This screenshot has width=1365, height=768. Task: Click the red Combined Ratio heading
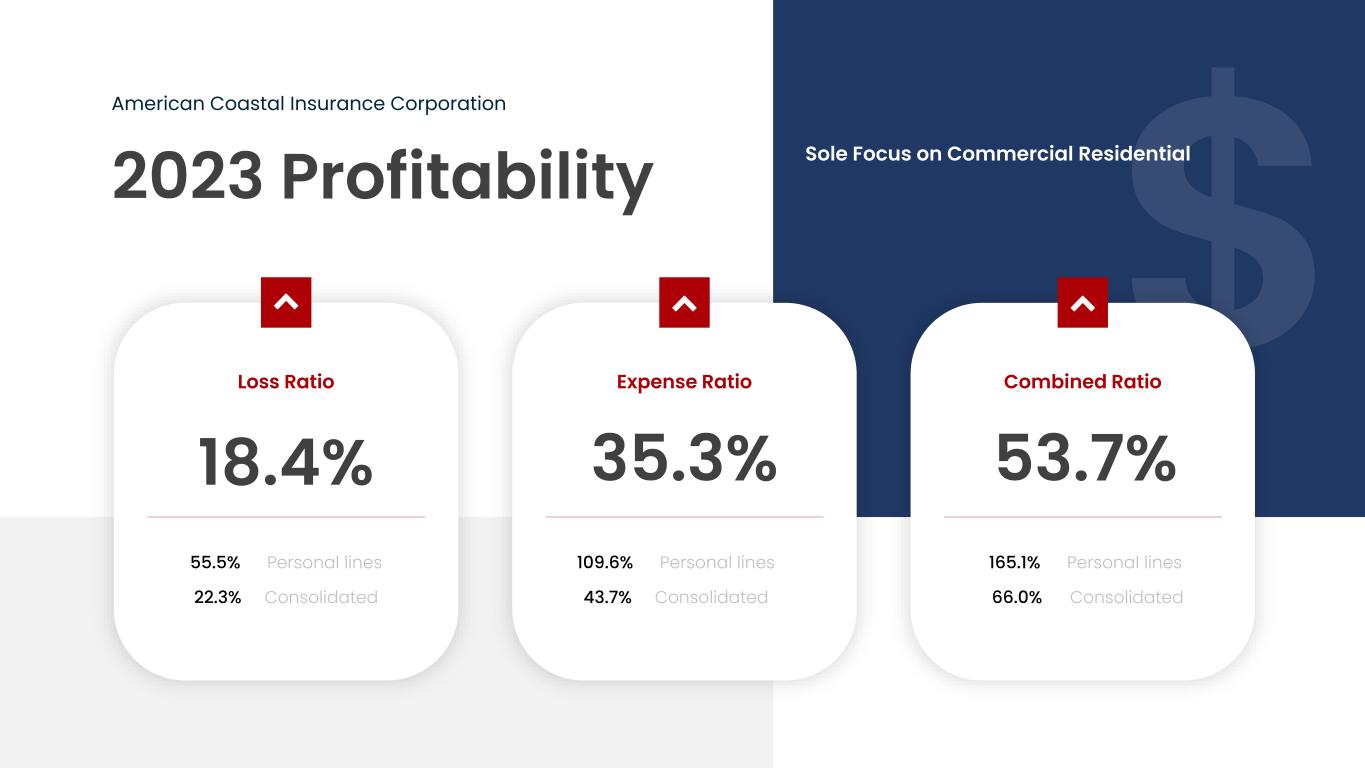click(1082, 382)
